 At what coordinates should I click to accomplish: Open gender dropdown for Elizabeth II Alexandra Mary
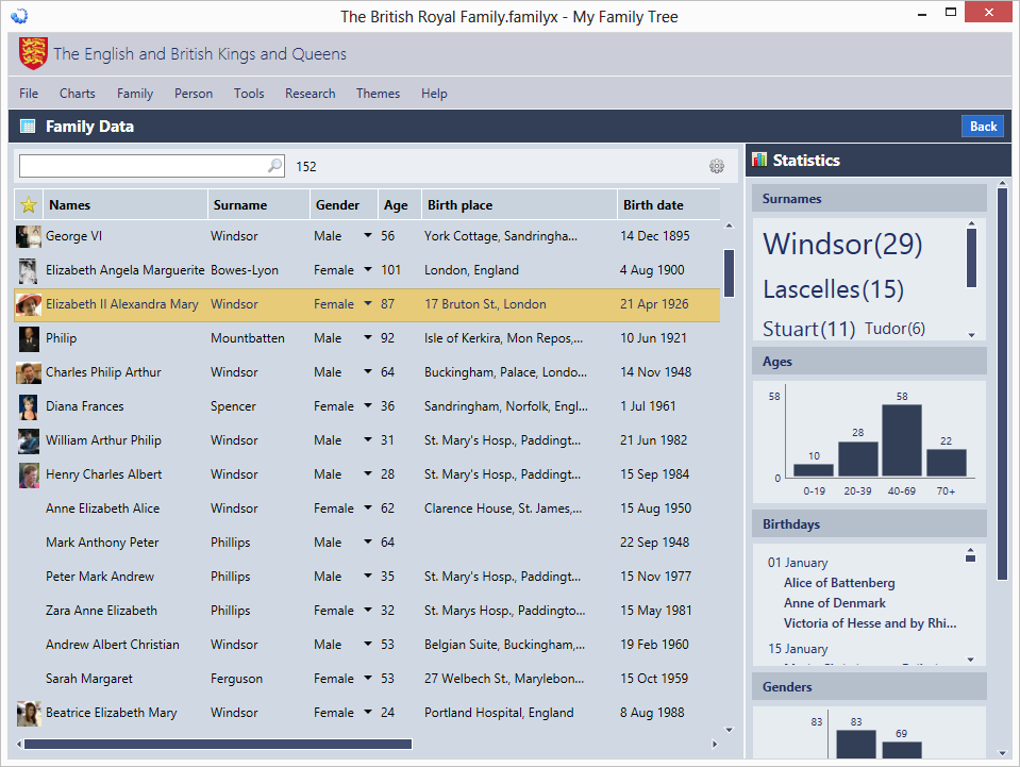coord(368,304)
